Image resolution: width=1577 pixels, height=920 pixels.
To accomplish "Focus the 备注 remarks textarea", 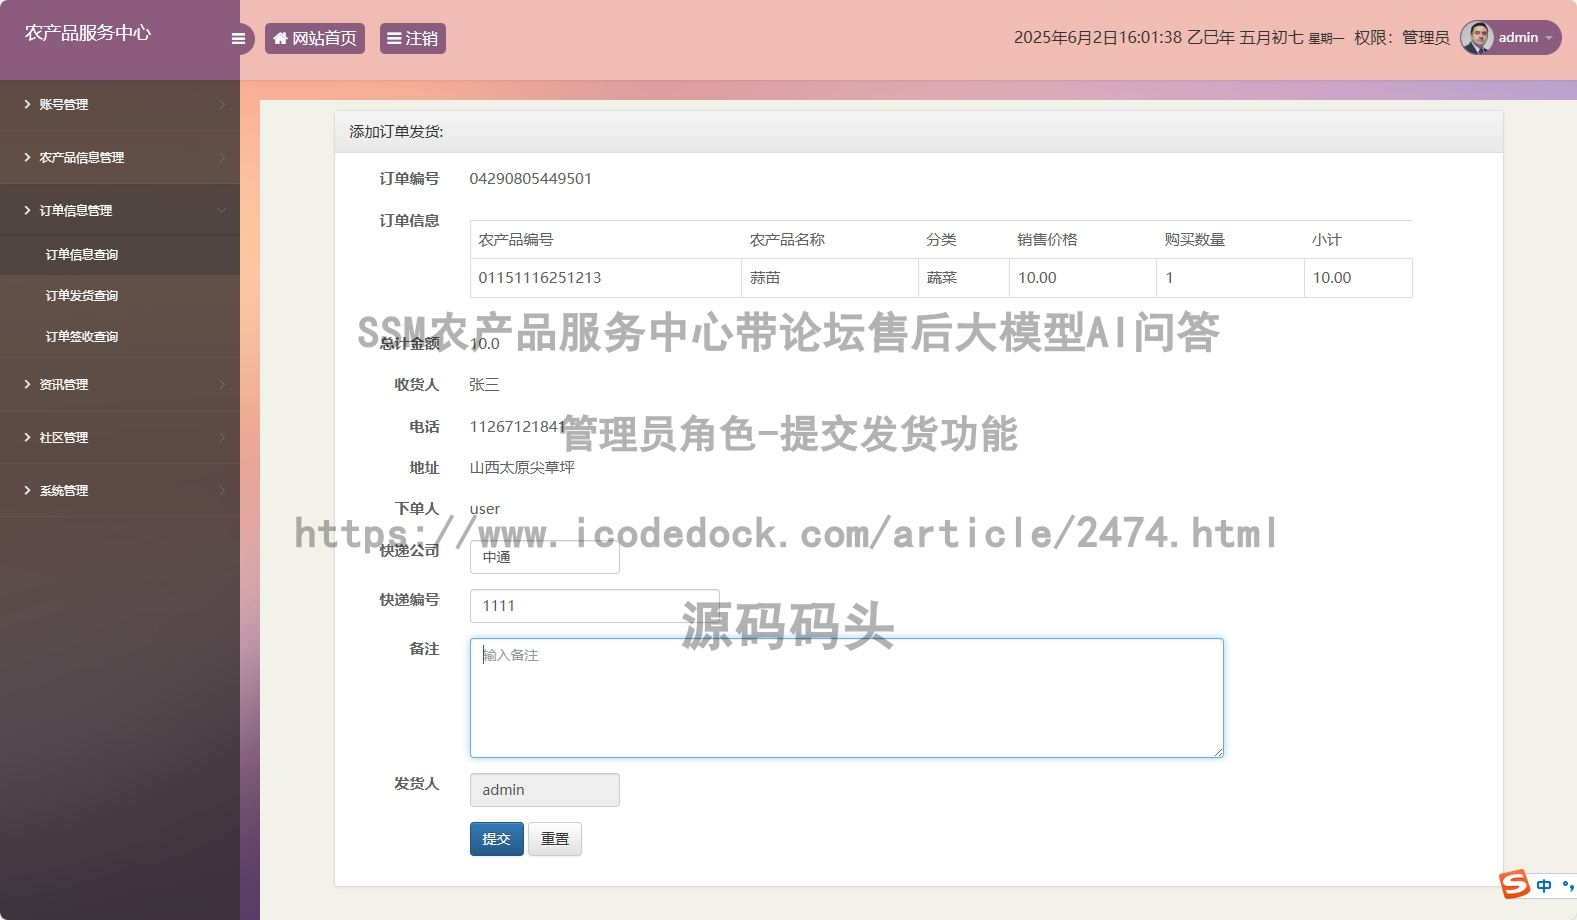I will click(x=847, y=698).
